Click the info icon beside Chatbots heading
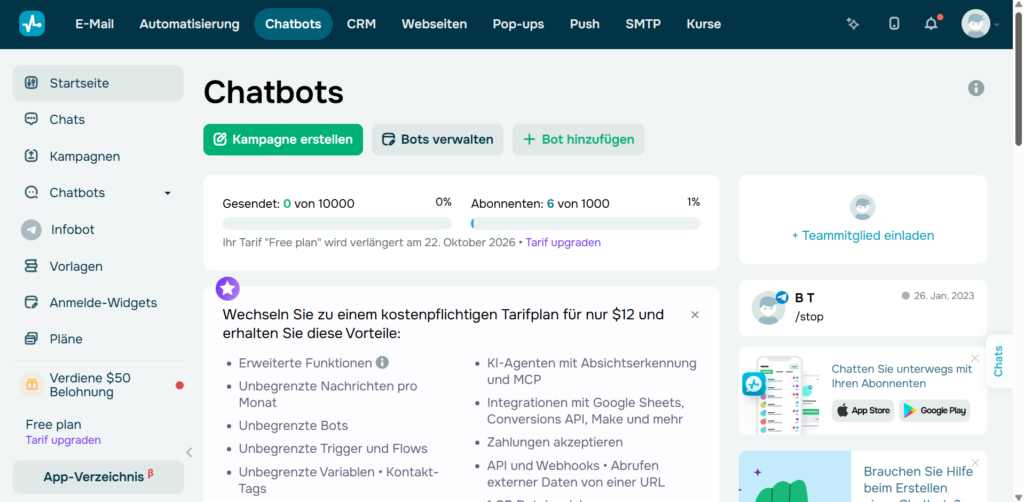Viewport: 1024px width, 502px height. click(976, 88)
